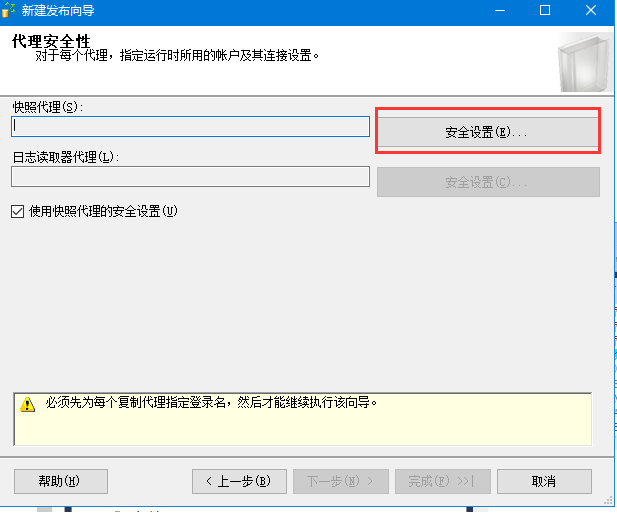Click the 下一步(N) next button
This screenshot has height=513, width=617.
click(341, 481)
